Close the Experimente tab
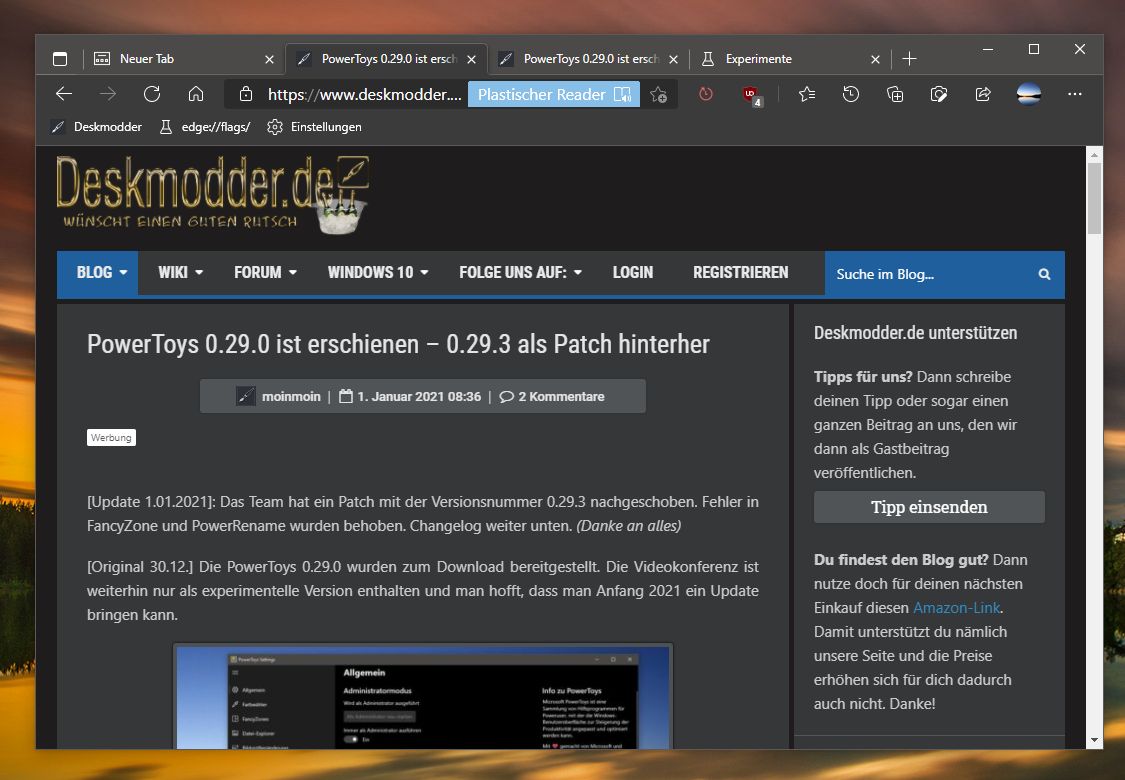 click(x=875, y=60)
